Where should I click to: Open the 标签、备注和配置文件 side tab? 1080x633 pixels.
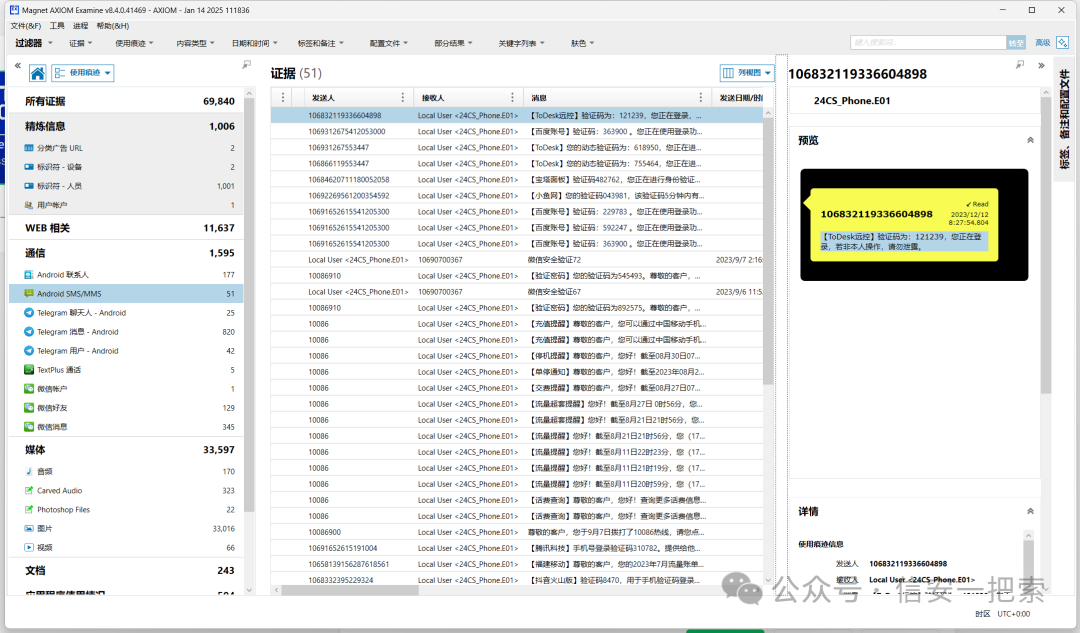[x=1064, y=119]
